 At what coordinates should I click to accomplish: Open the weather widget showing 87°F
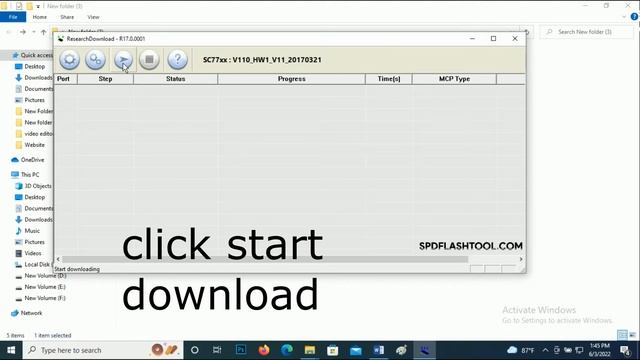pyautogui.click(x=521, y=350)
